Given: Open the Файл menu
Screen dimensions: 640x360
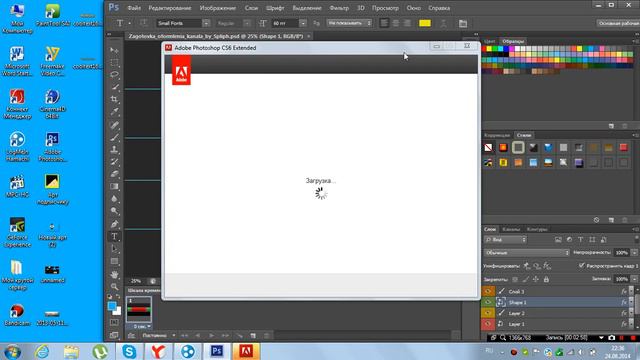Looking at the screenshot, I should pos(134,8).
